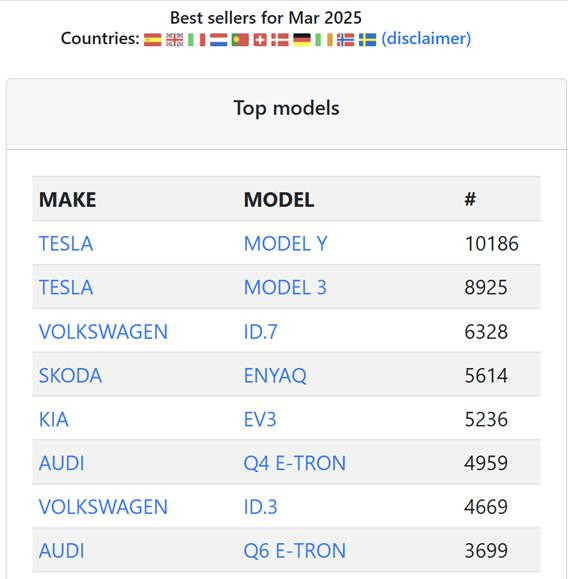
Task: Open the KIA make link
Action: (54, 419)
